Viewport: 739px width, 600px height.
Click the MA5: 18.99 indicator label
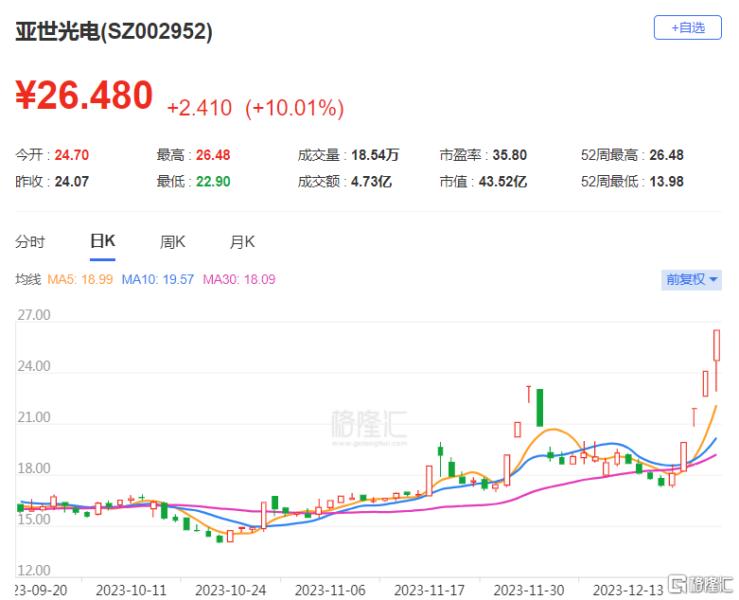(80, 279)
